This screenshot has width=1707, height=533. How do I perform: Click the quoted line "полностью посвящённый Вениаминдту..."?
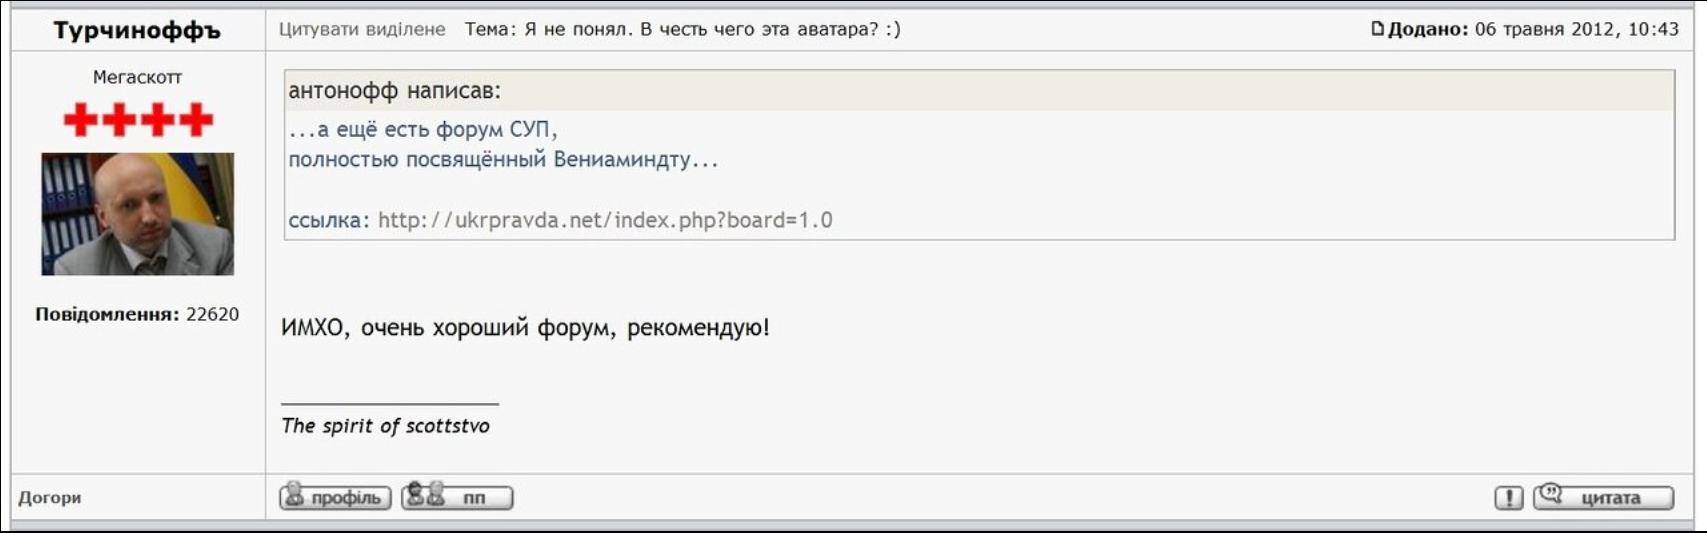pos(504,160)
